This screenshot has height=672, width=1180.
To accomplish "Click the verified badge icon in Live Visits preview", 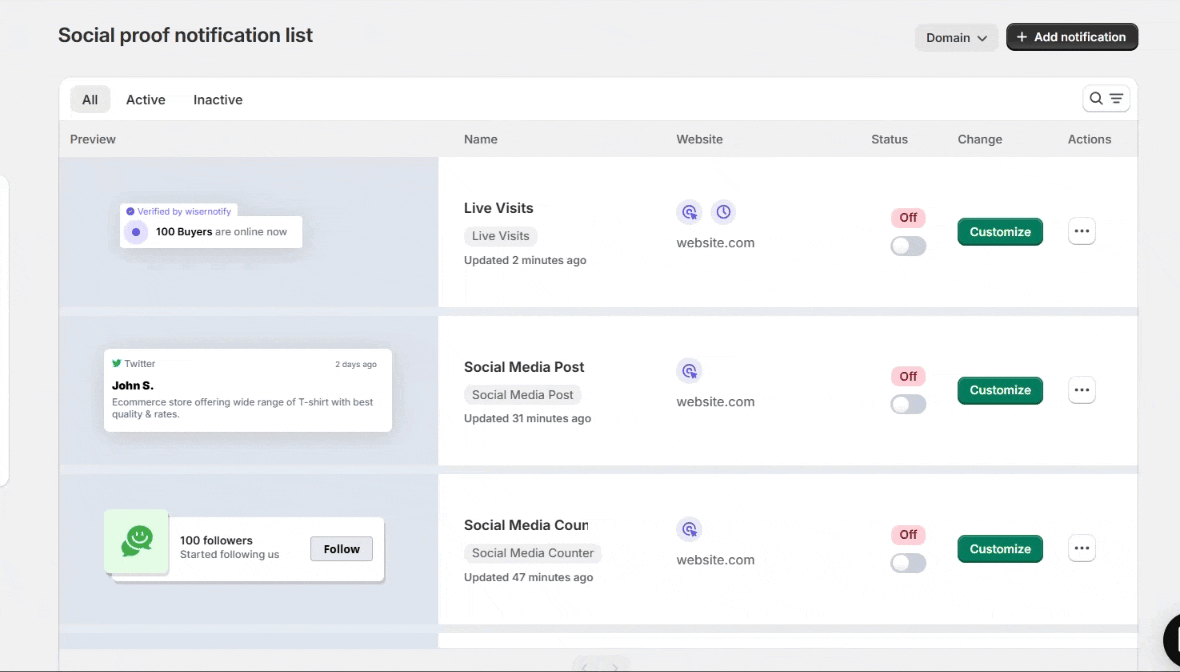I will (x=130, y=211).
